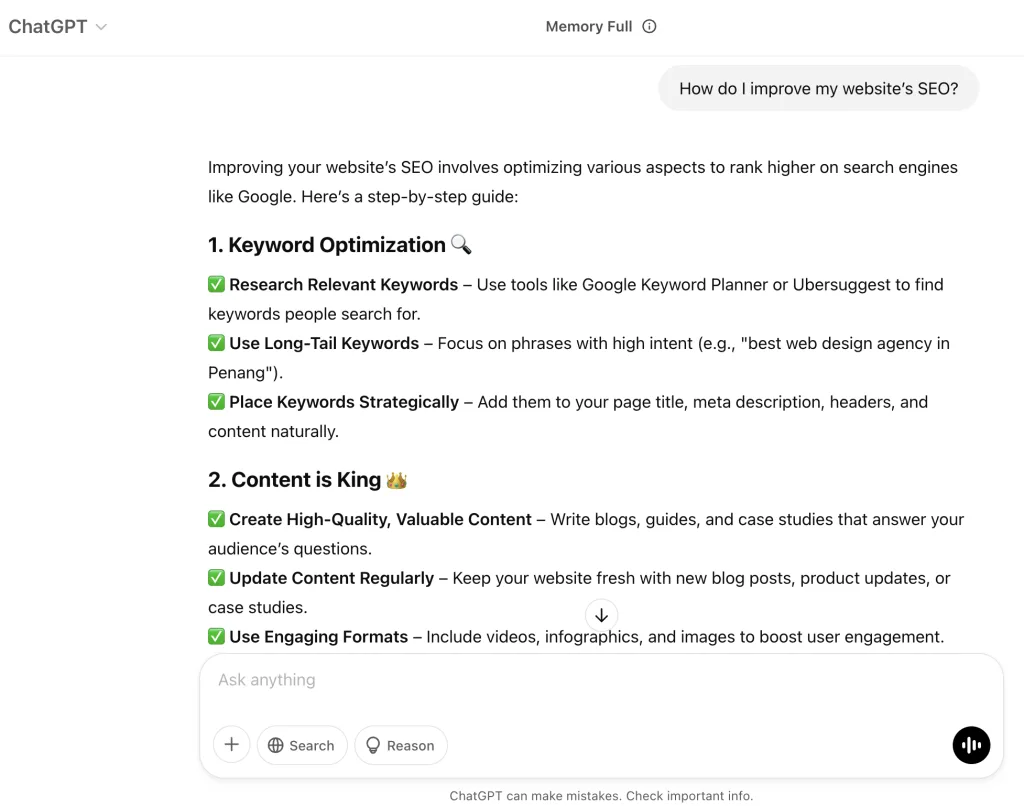1024x806 pixels.
Task: Click the bold text Use Long-Tail Keywords
Action: point(324,344)
